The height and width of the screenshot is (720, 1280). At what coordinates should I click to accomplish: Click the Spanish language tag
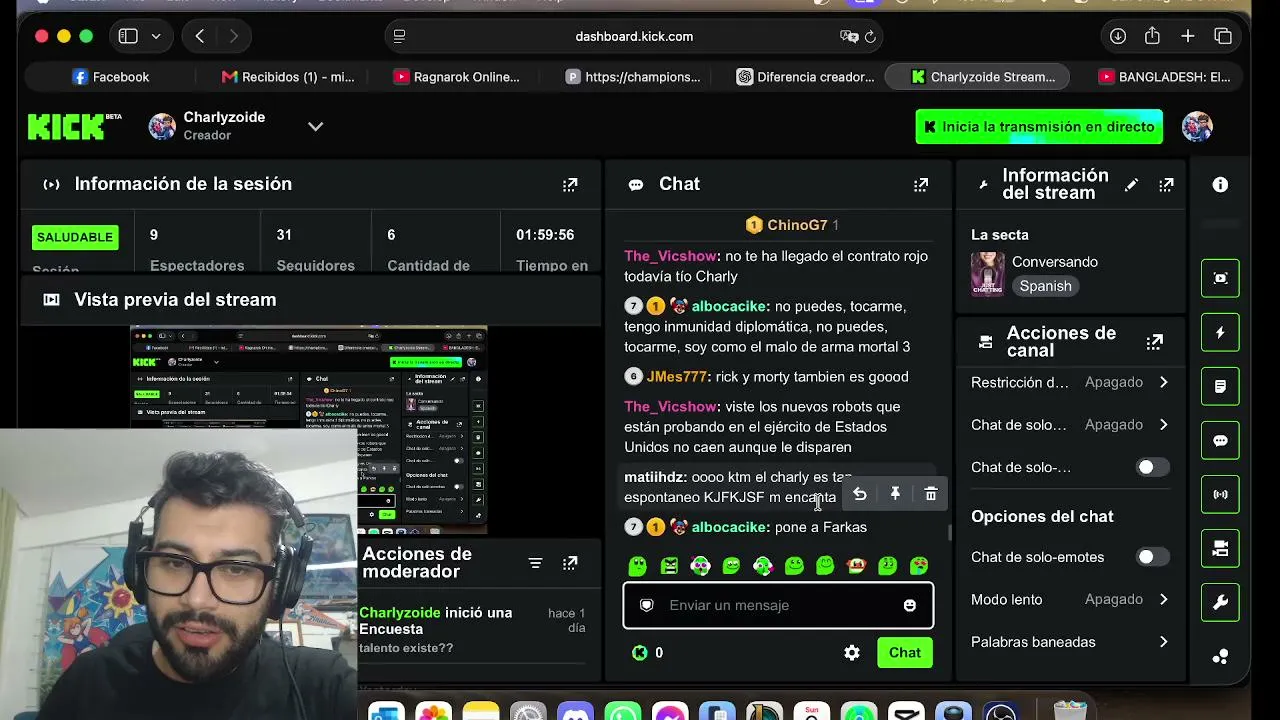click(x=1046, y=286)
